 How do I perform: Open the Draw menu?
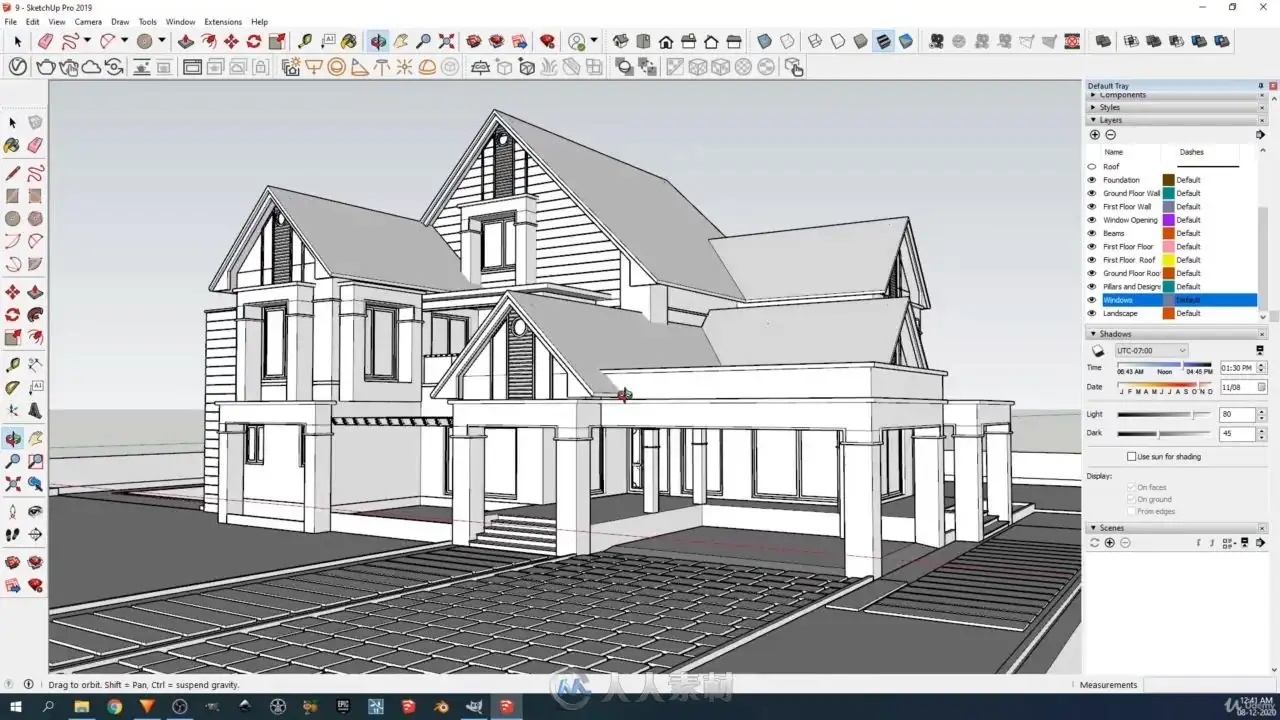(120, 21)
